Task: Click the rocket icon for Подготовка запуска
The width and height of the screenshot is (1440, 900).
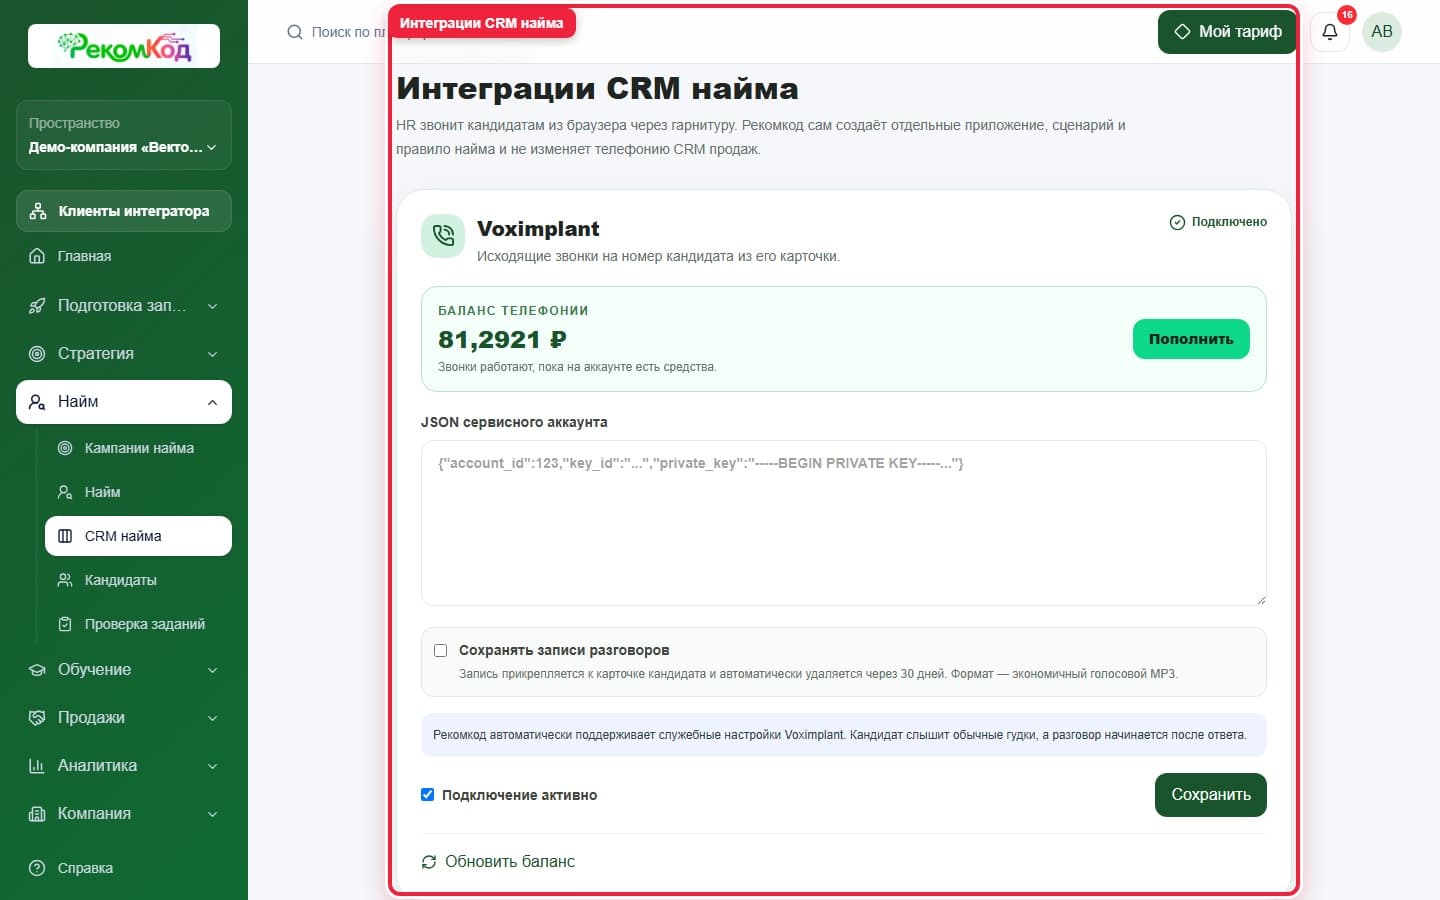Action: 37,306
